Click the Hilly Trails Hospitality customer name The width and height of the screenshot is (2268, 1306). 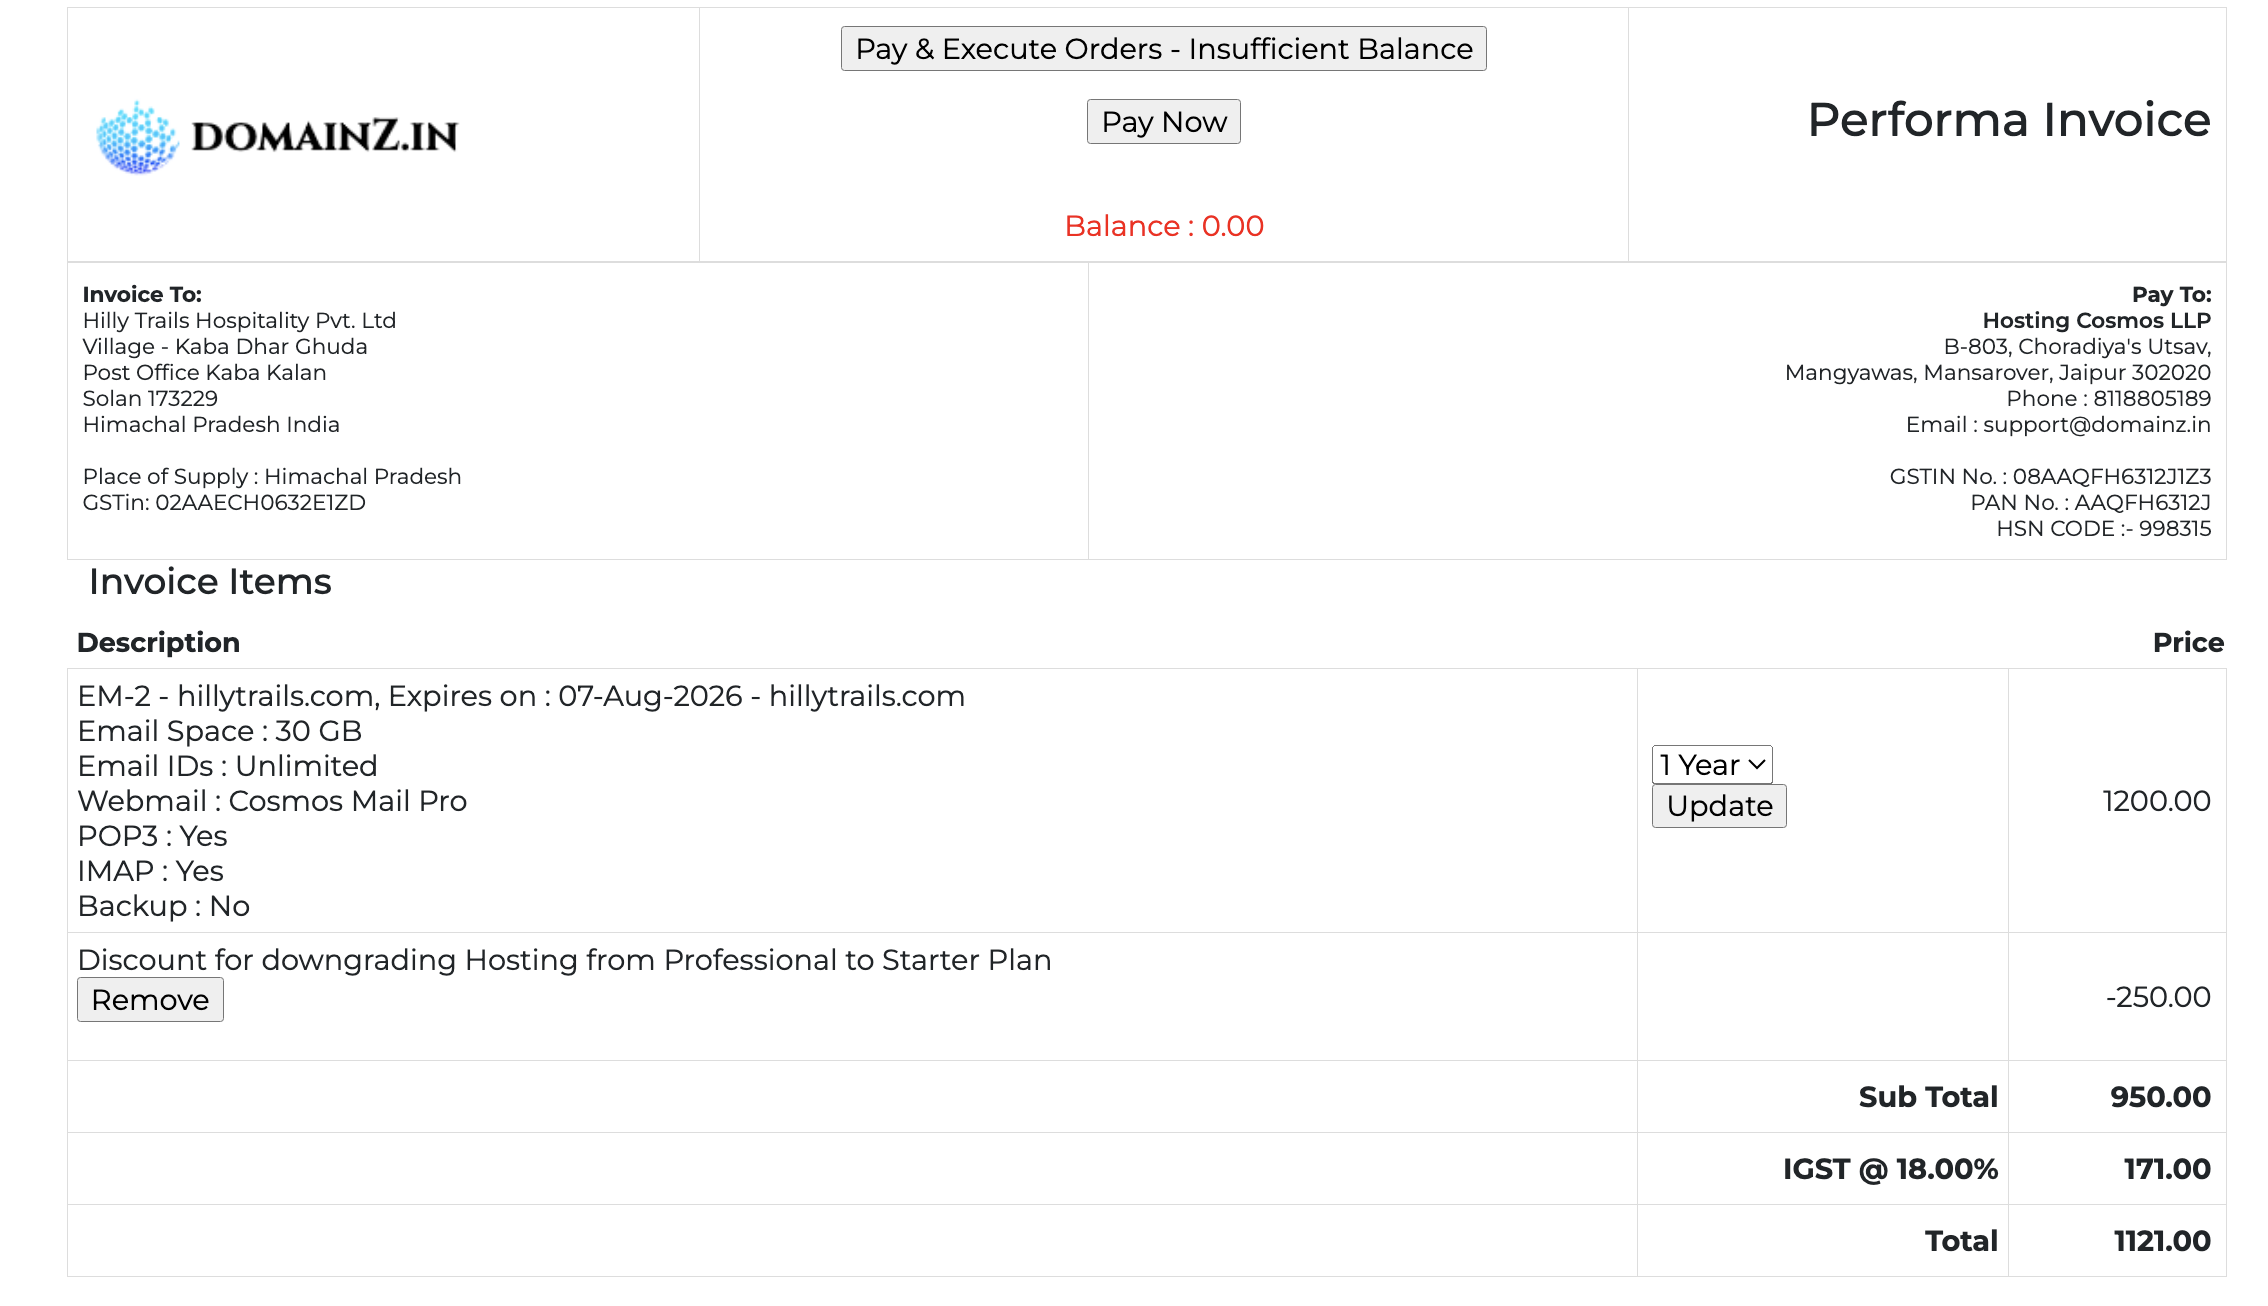click(239, 321)
